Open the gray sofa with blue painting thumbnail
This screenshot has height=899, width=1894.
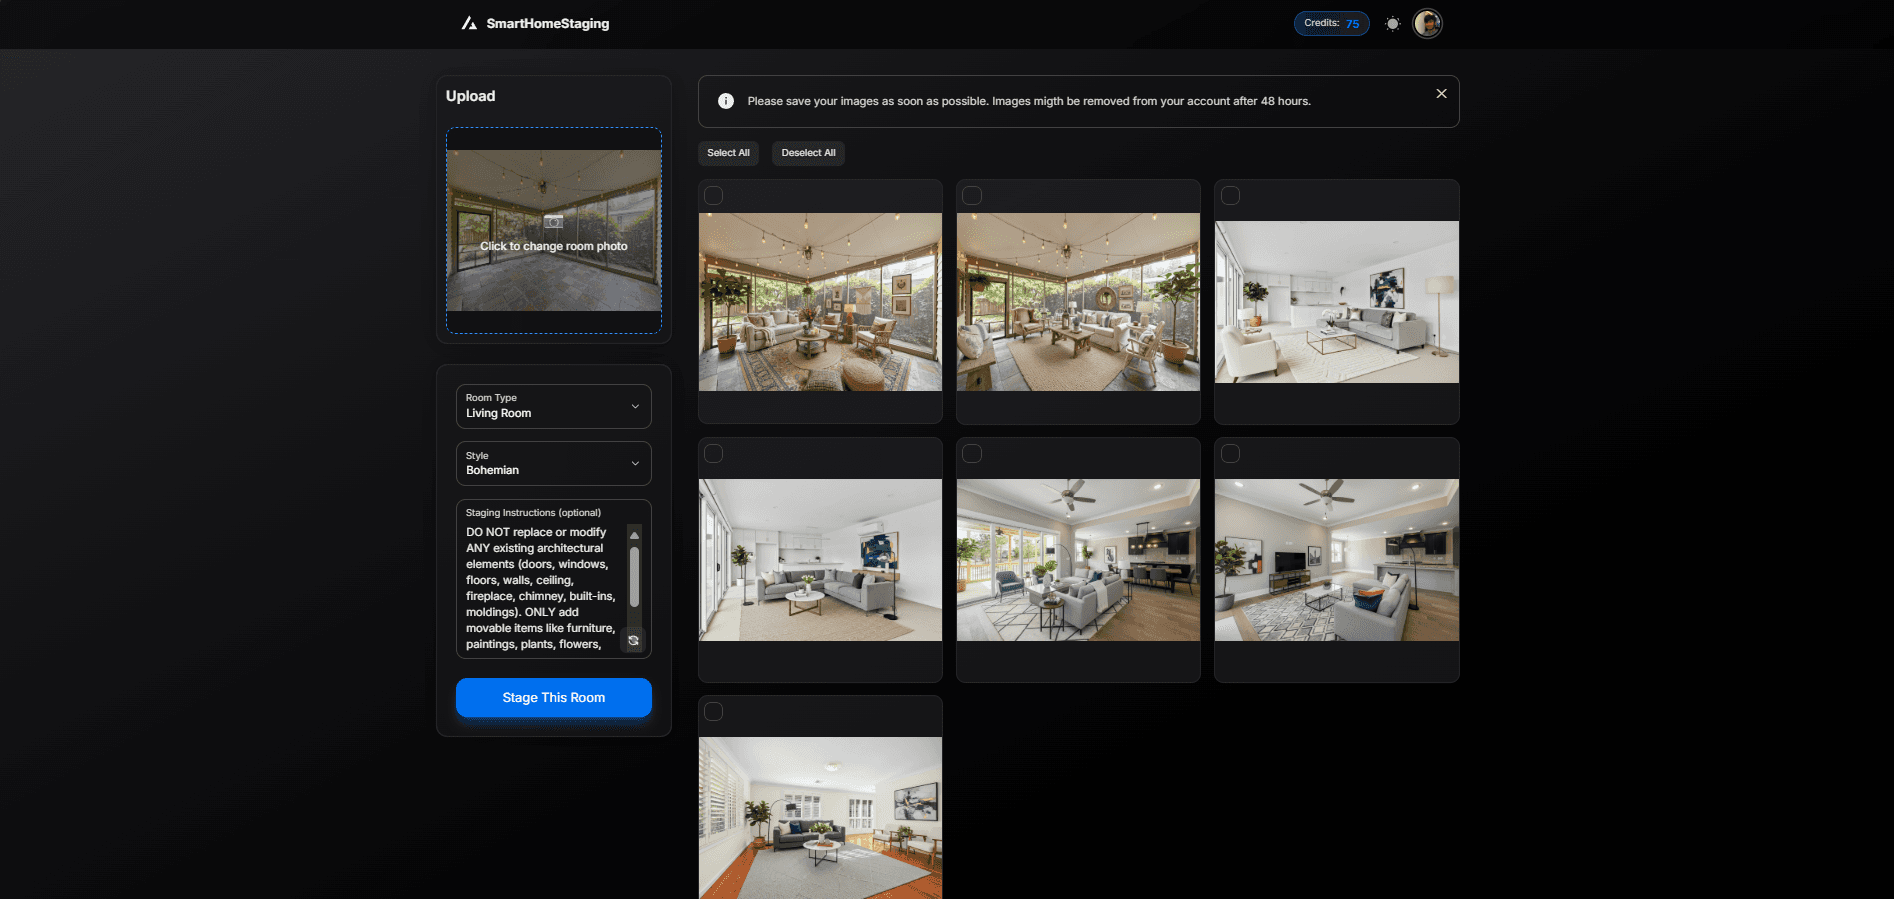click(x=820, y=560)
